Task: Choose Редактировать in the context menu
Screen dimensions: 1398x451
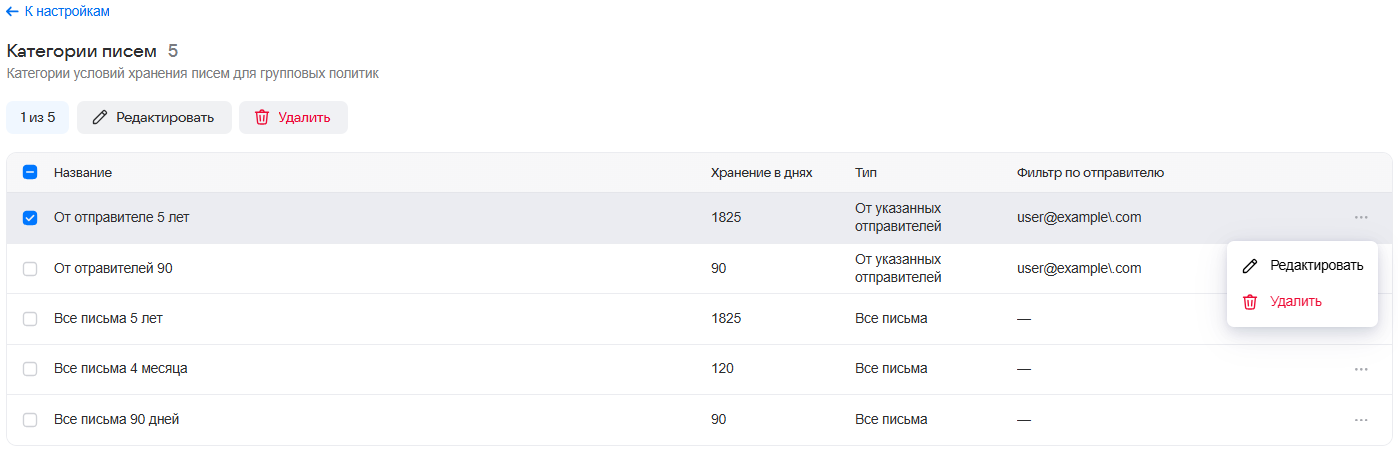Action: coord(1302,266)
